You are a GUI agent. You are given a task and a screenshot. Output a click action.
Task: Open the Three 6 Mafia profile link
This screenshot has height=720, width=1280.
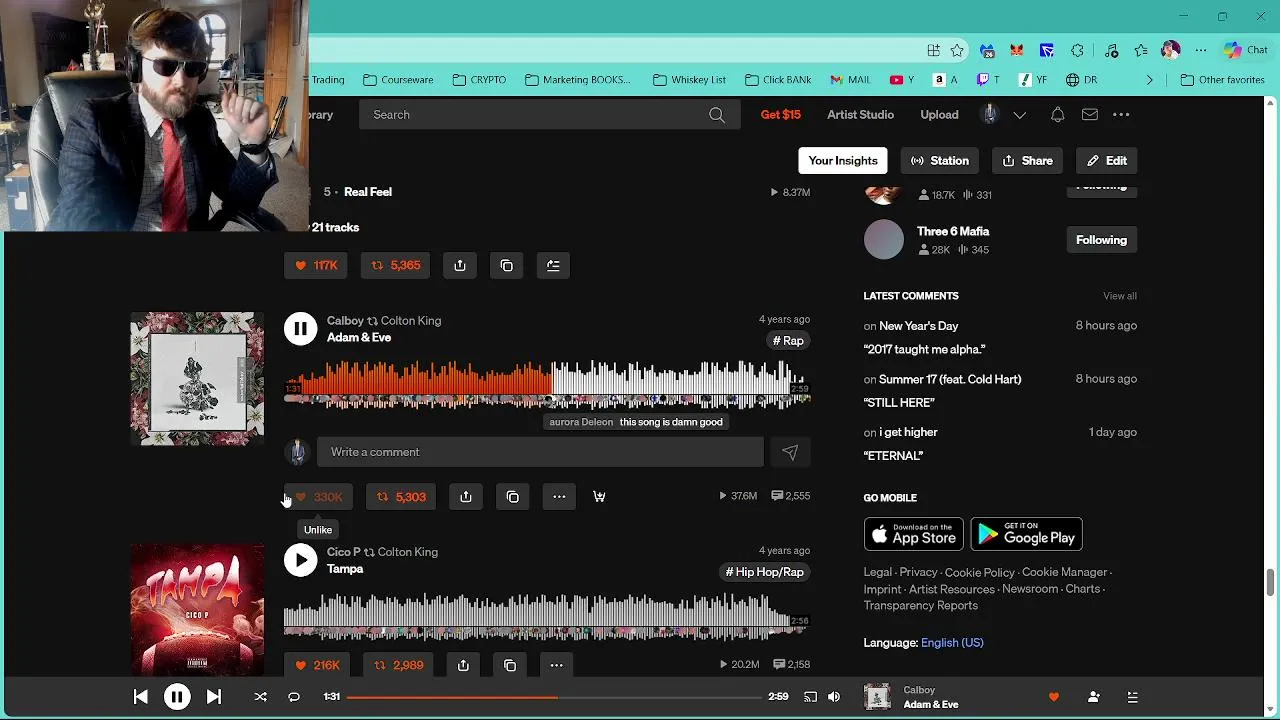pos(953,231)
